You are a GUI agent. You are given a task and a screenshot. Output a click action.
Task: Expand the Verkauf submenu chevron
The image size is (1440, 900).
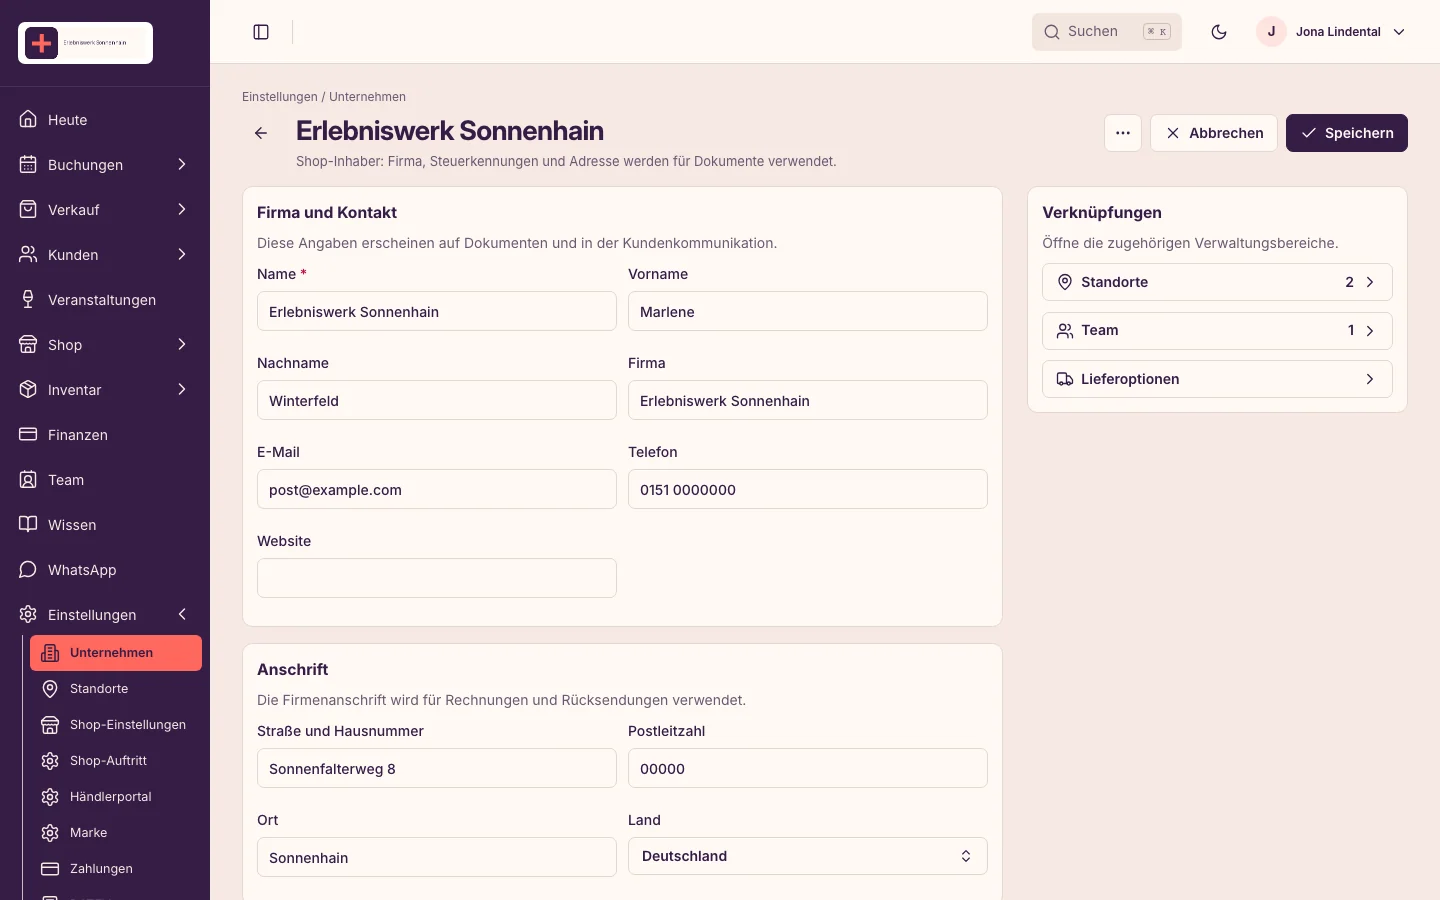tap(182, 209)
